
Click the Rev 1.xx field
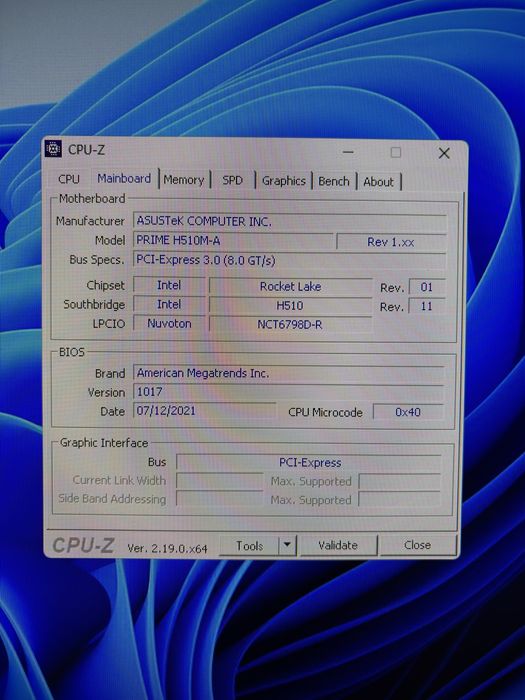(x=391, y=242)
